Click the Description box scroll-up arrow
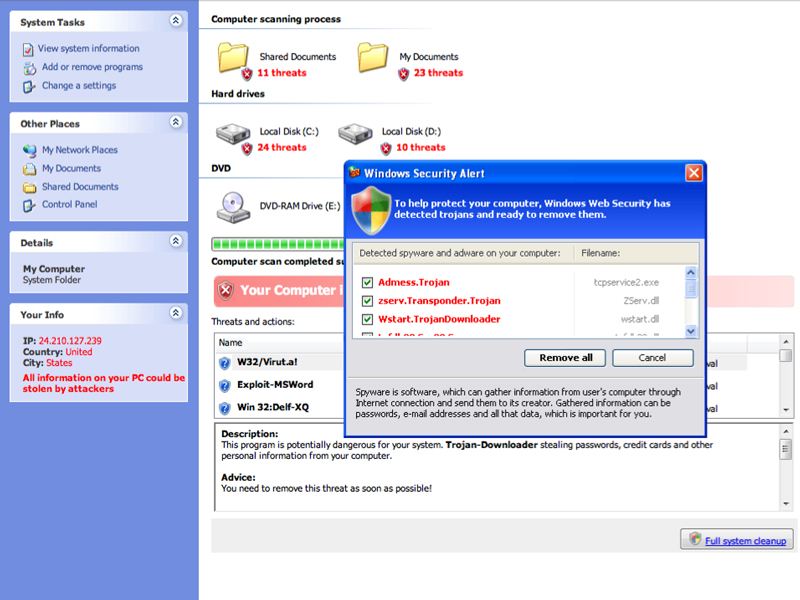 tap(786, 431)
